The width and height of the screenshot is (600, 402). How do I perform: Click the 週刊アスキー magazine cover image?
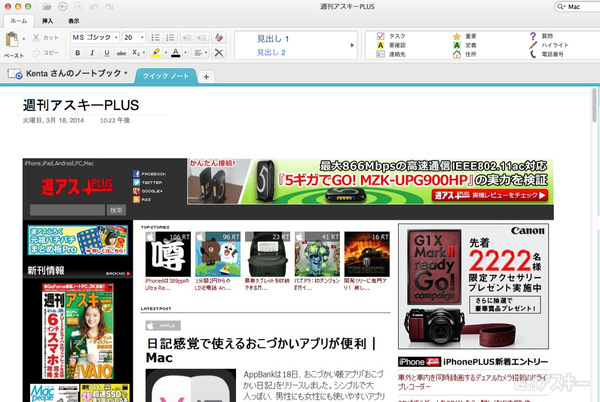[78, 331]
